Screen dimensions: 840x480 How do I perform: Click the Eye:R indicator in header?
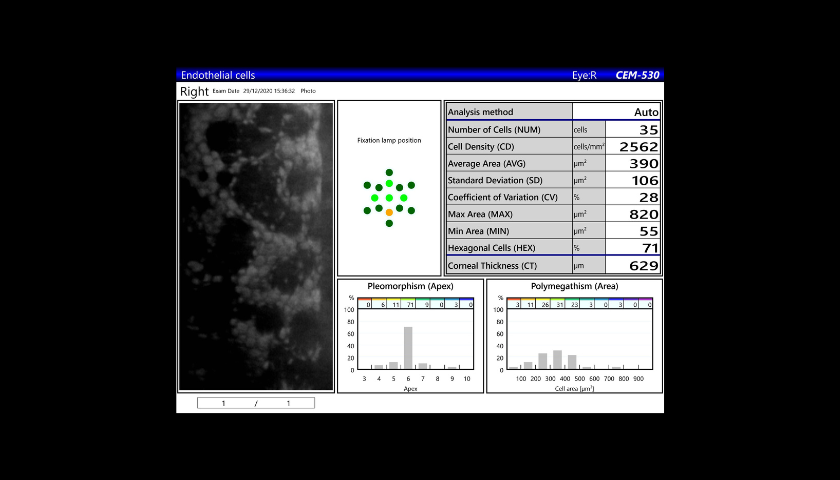[584, 75]
